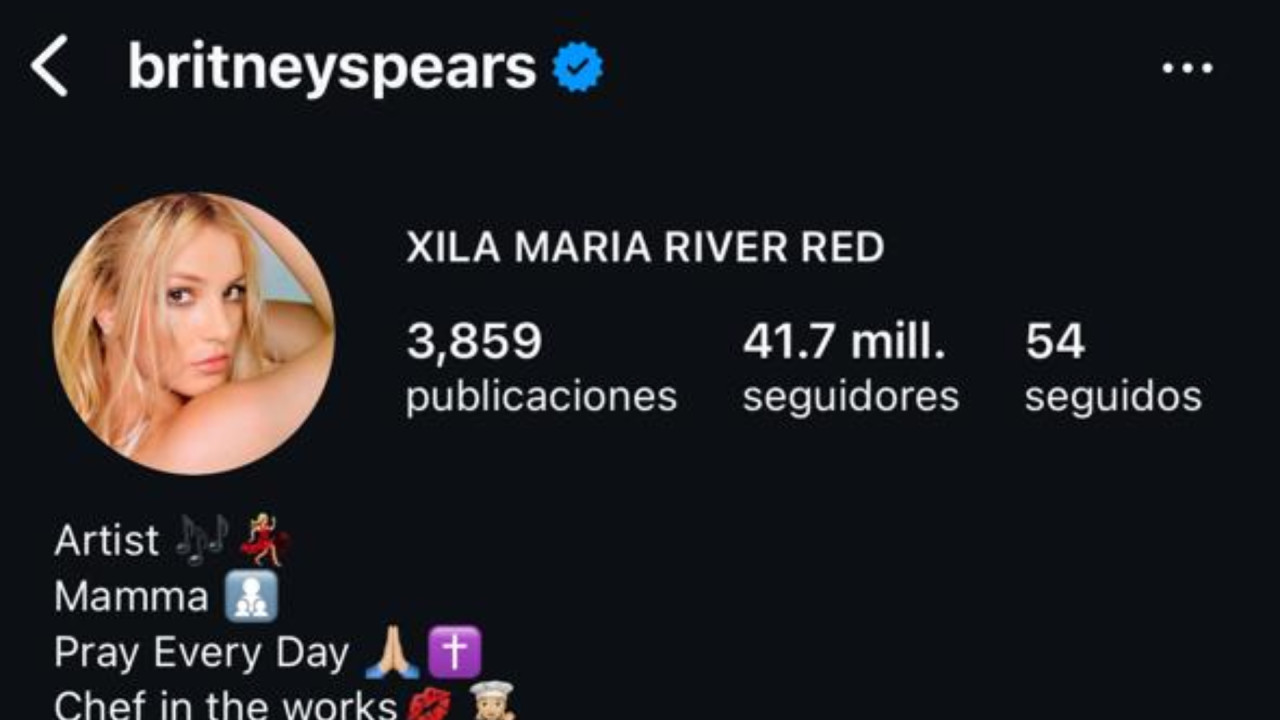Viewport: 1280px width, 720px height.
Task: Open the circular profile picture
Action: click(194, 334)
